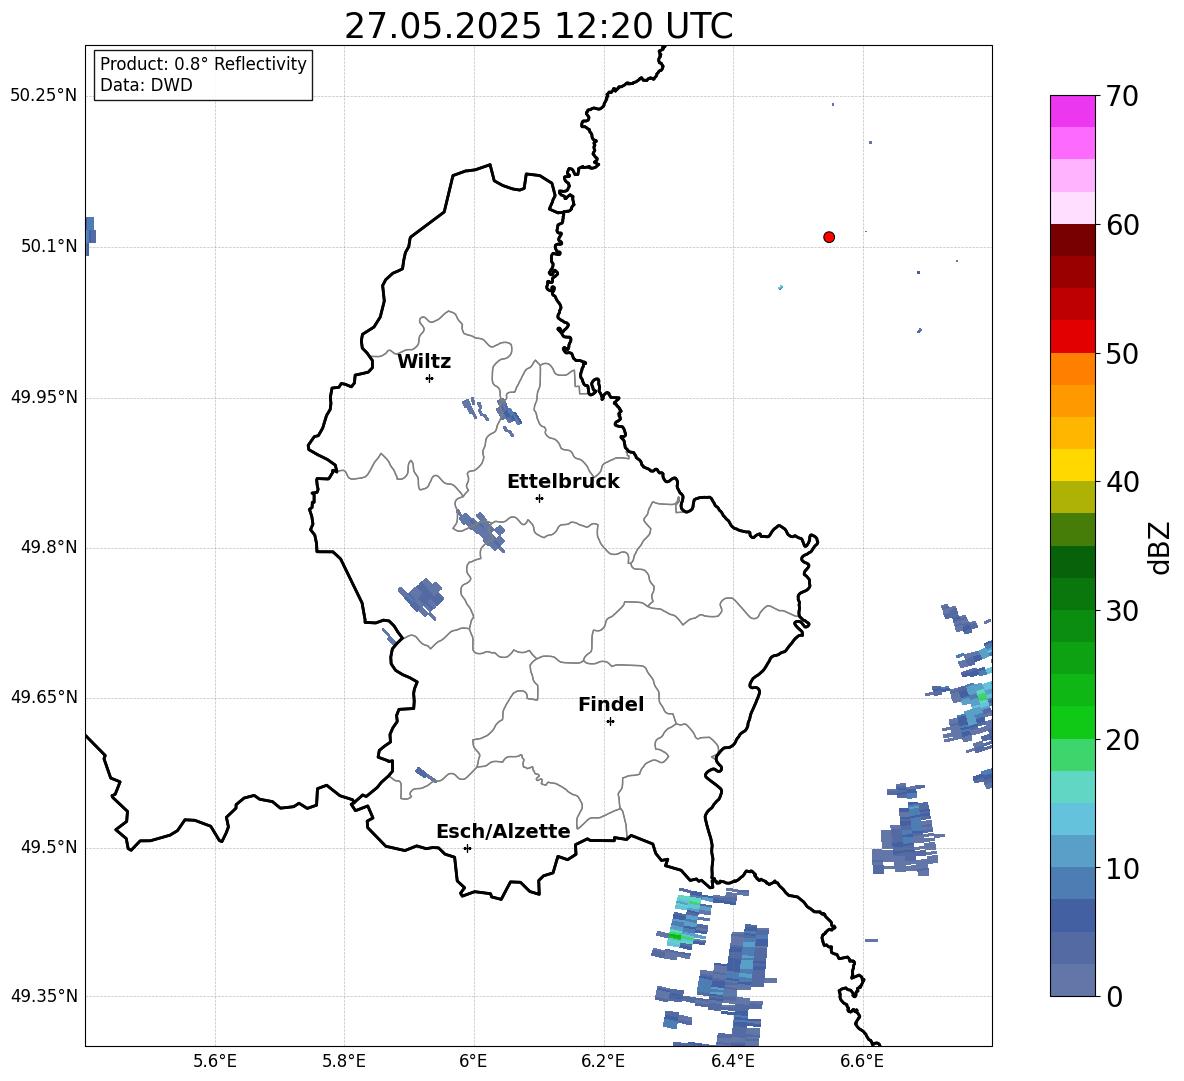The height and width of the screenshot is (1081, 1184).
Task: Click the 50.1°N latitude label
Action: click(x=49, y=246)
